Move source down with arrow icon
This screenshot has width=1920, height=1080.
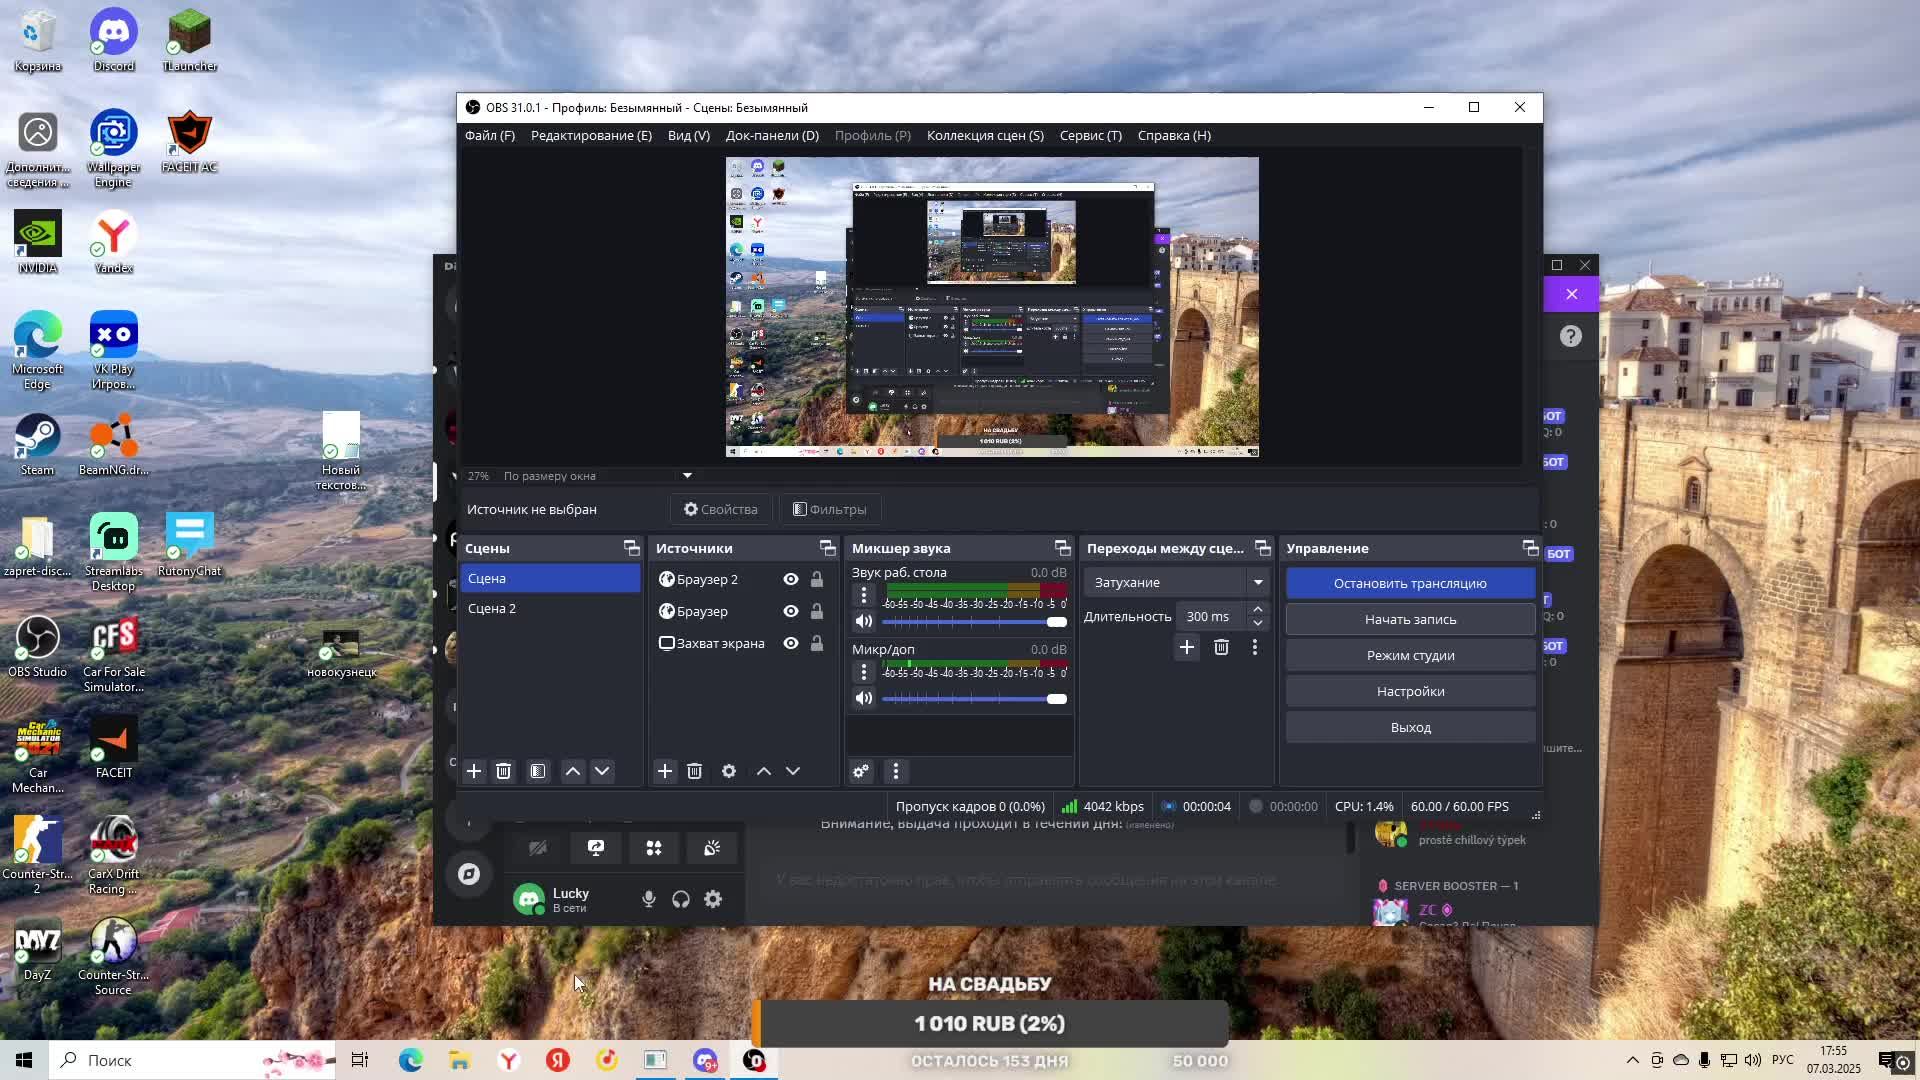[793, 771]
